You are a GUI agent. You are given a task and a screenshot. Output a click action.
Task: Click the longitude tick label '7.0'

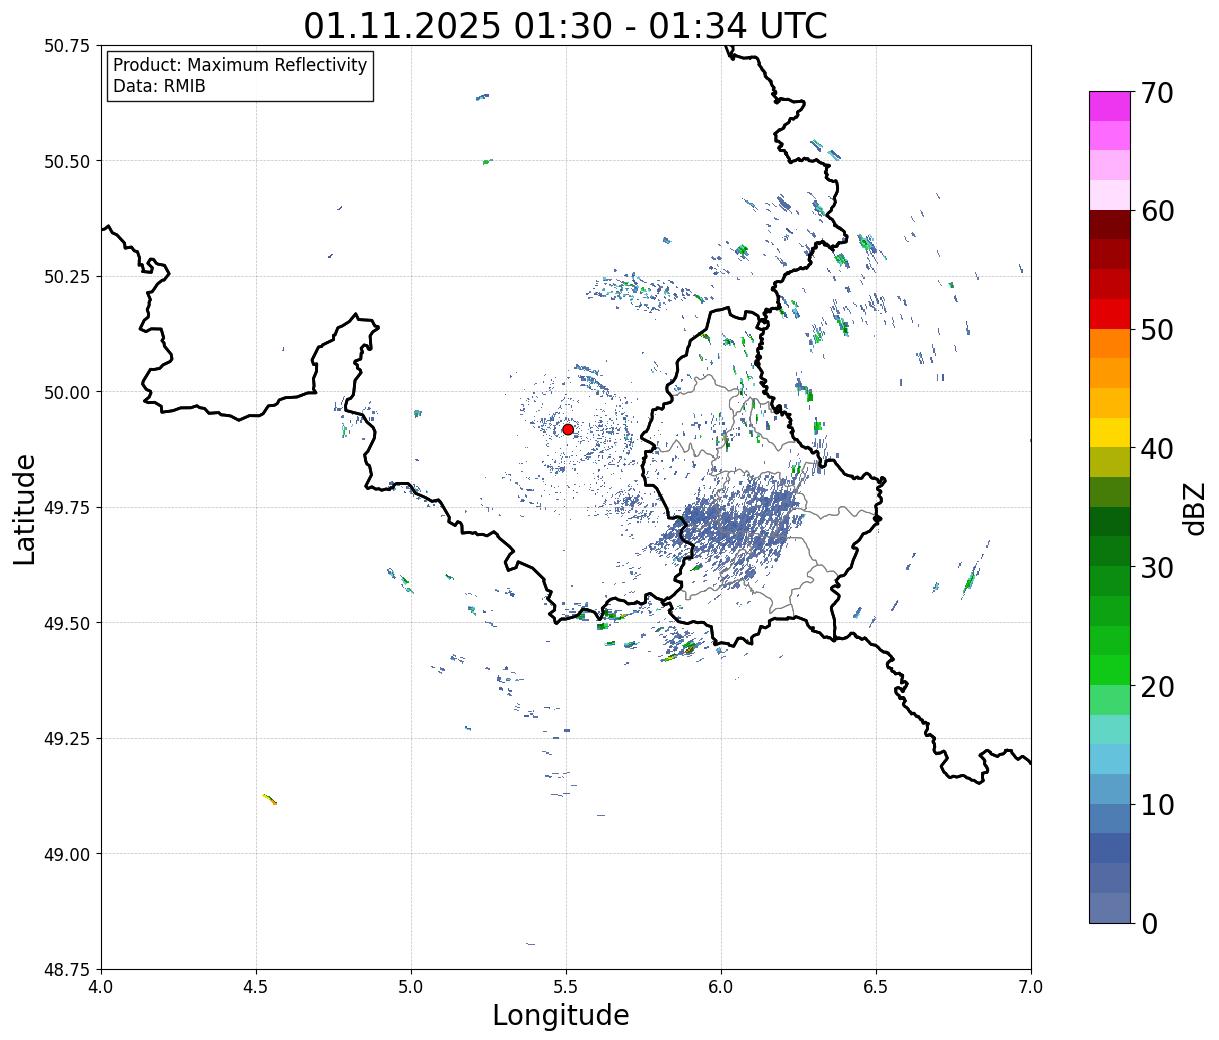[x=1031, y=987]
